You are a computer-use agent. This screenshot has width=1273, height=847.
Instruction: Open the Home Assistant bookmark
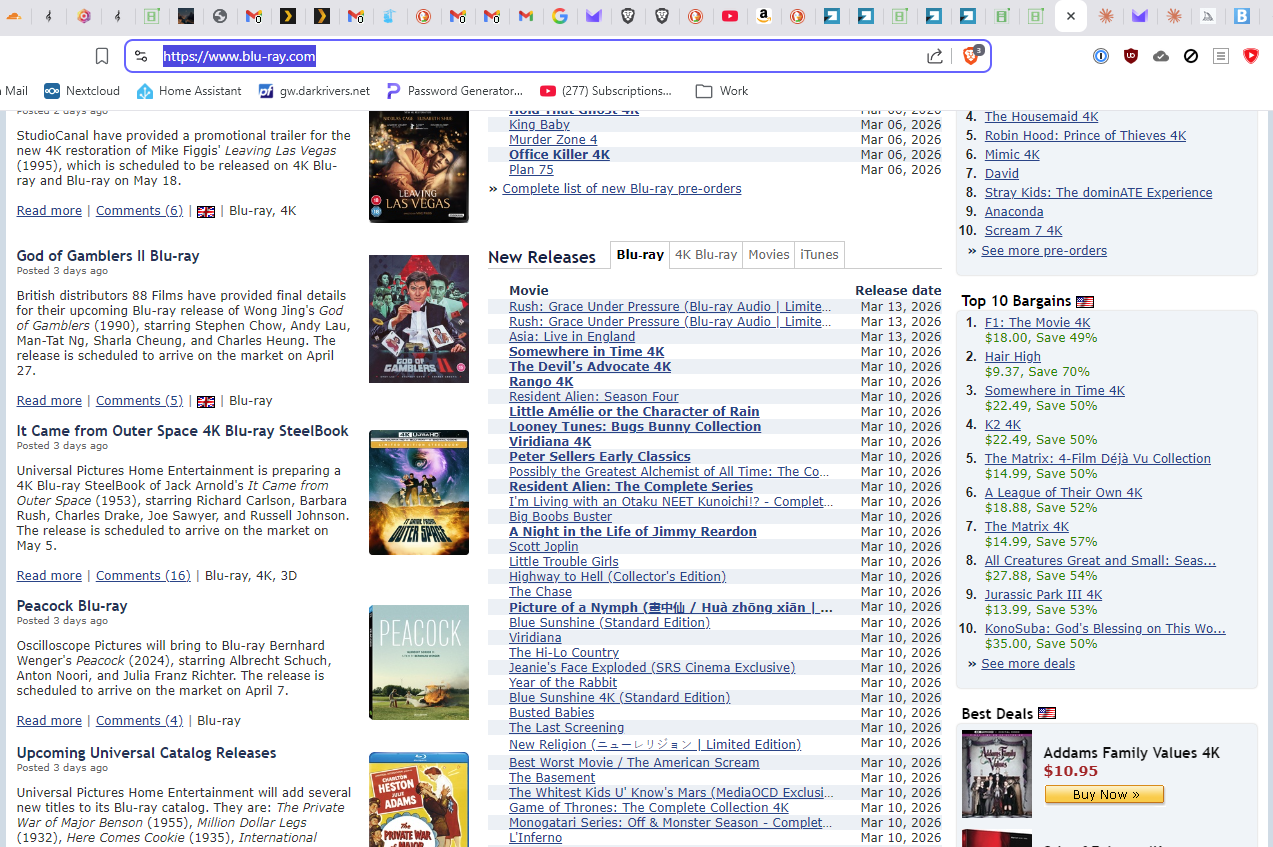tap(189, 91)
